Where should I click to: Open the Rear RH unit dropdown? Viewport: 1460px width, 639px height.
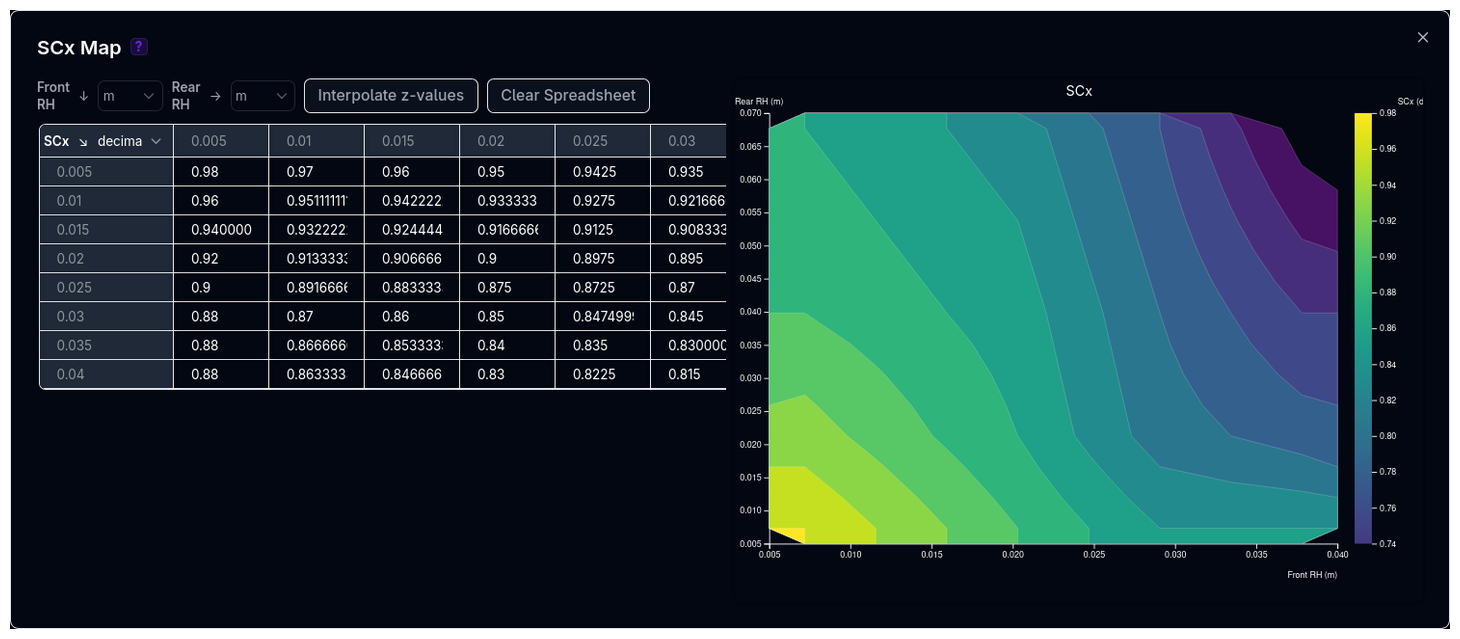pos(262,96)
